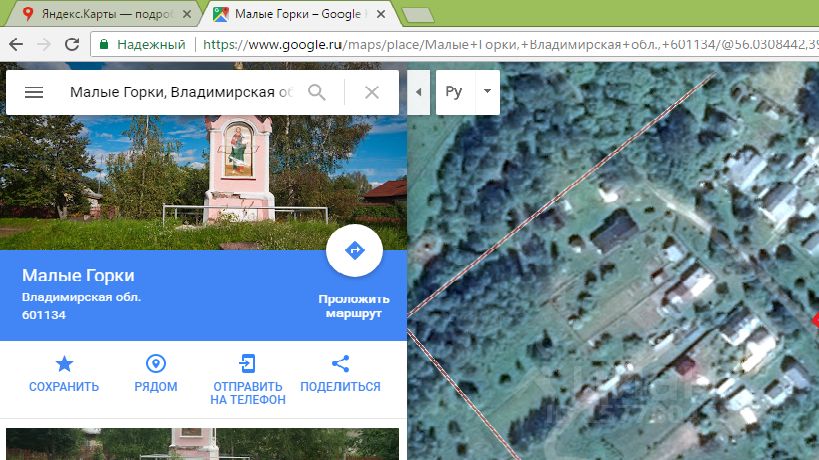The image size is (819, 460).
Task: Open the lower photo thumbnail
Action: (202, 444)
